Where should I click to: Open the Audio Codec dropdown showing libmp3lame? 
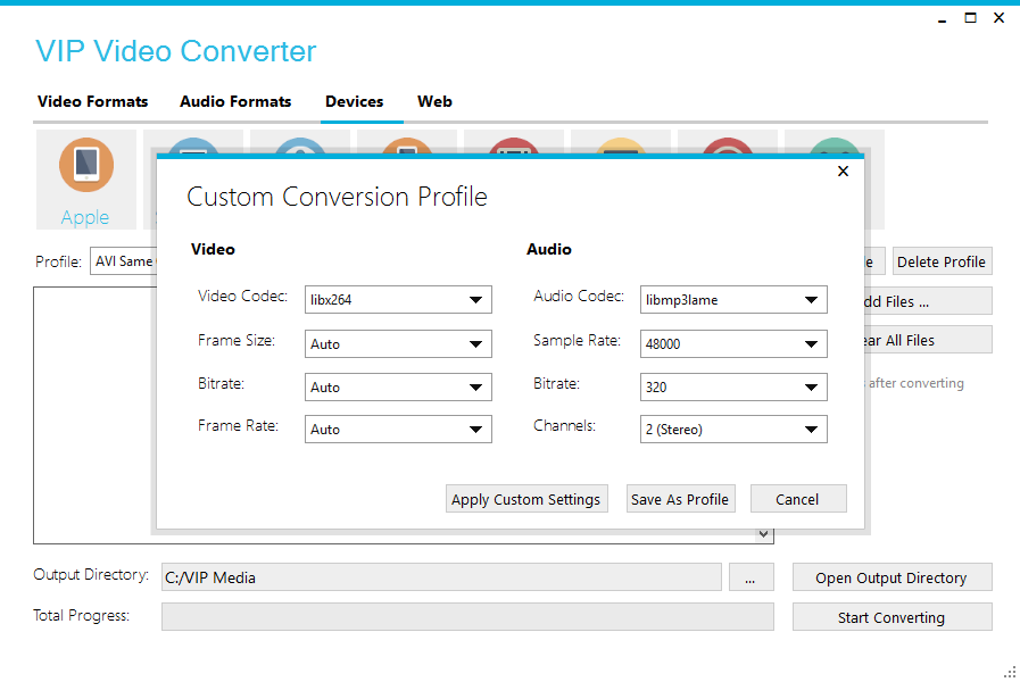point(734,299)
